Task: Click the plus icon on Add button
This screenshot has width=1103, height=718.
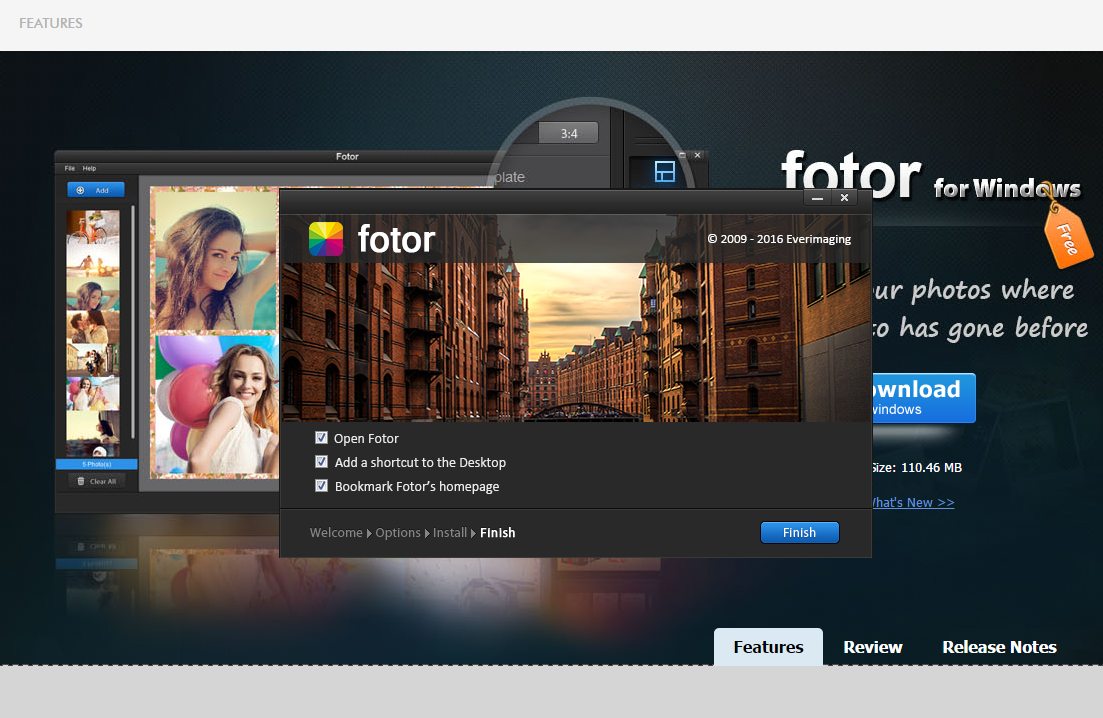Action: (x=80, y=190)
